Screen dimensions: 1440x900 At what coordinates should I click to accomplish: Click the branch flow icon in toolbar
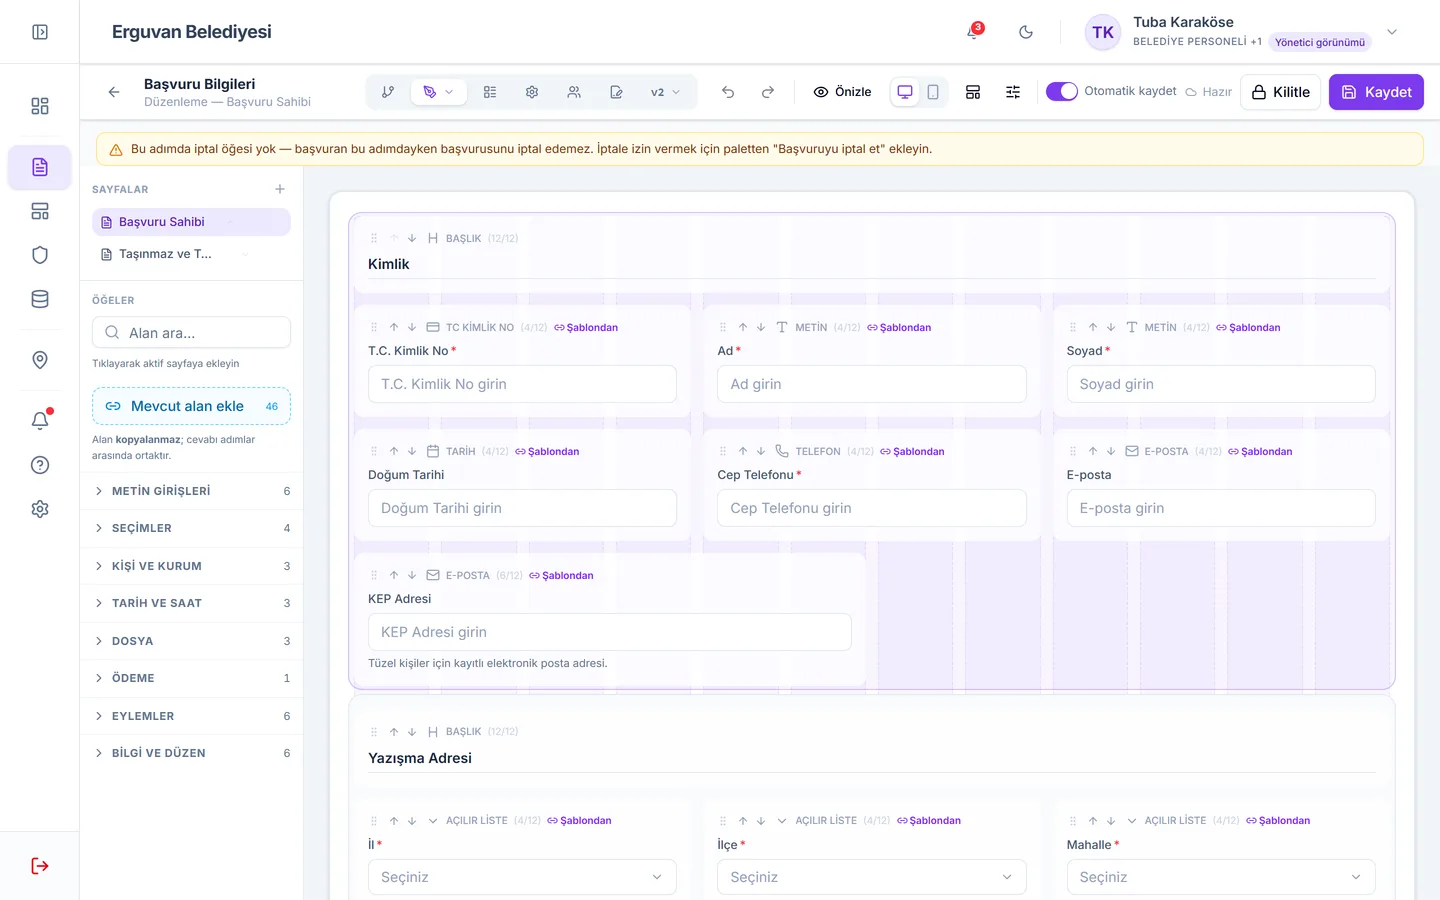[388, 92]
